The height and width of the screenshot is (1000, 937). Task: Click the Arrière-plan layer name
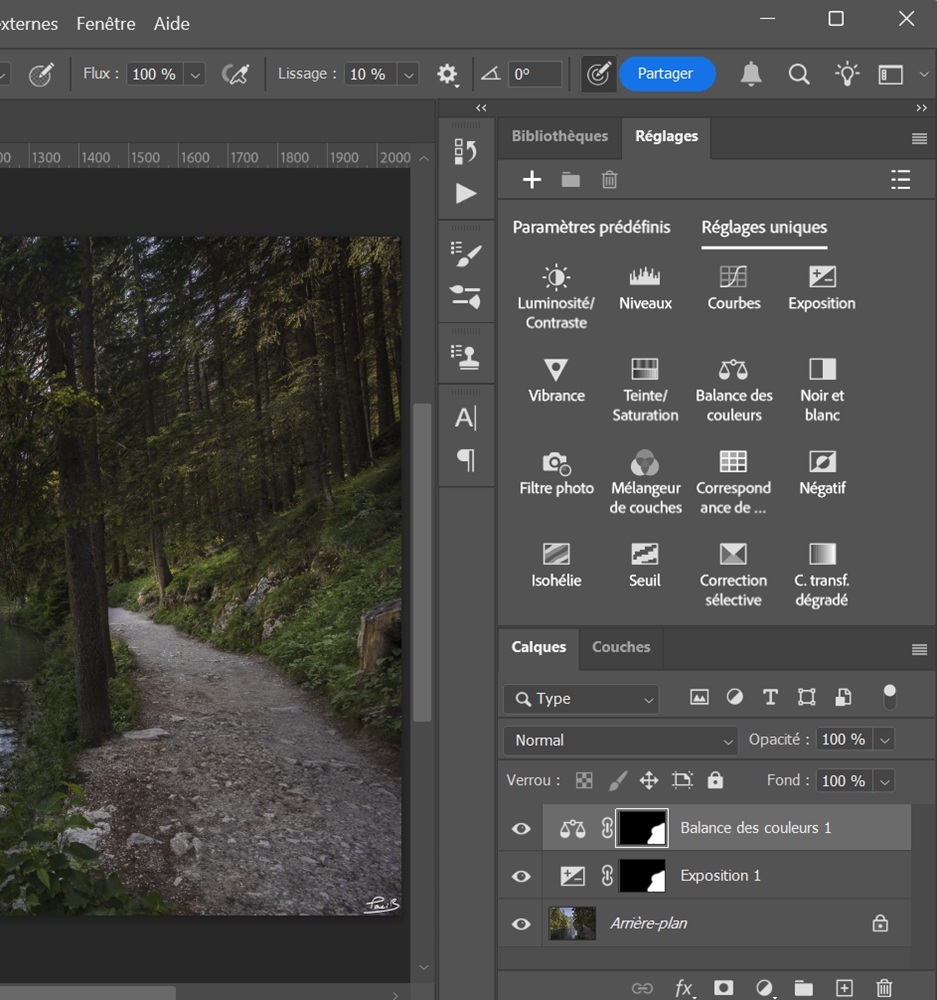coord(649,923)
